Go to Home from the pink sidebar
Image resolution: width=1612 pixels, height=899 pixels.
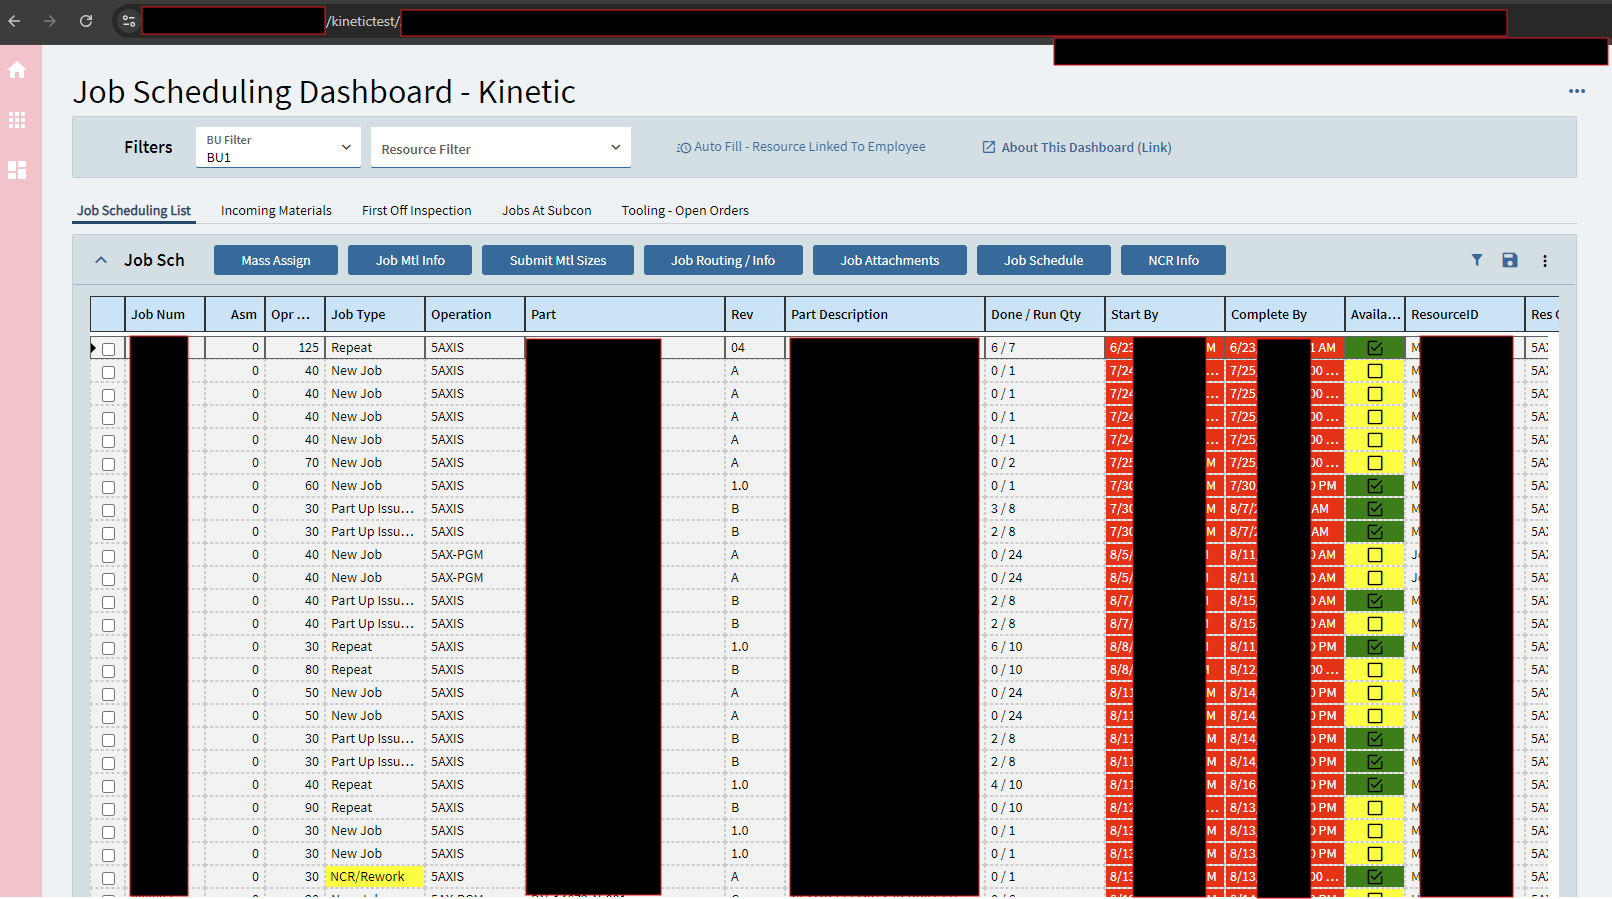point(17,70)
